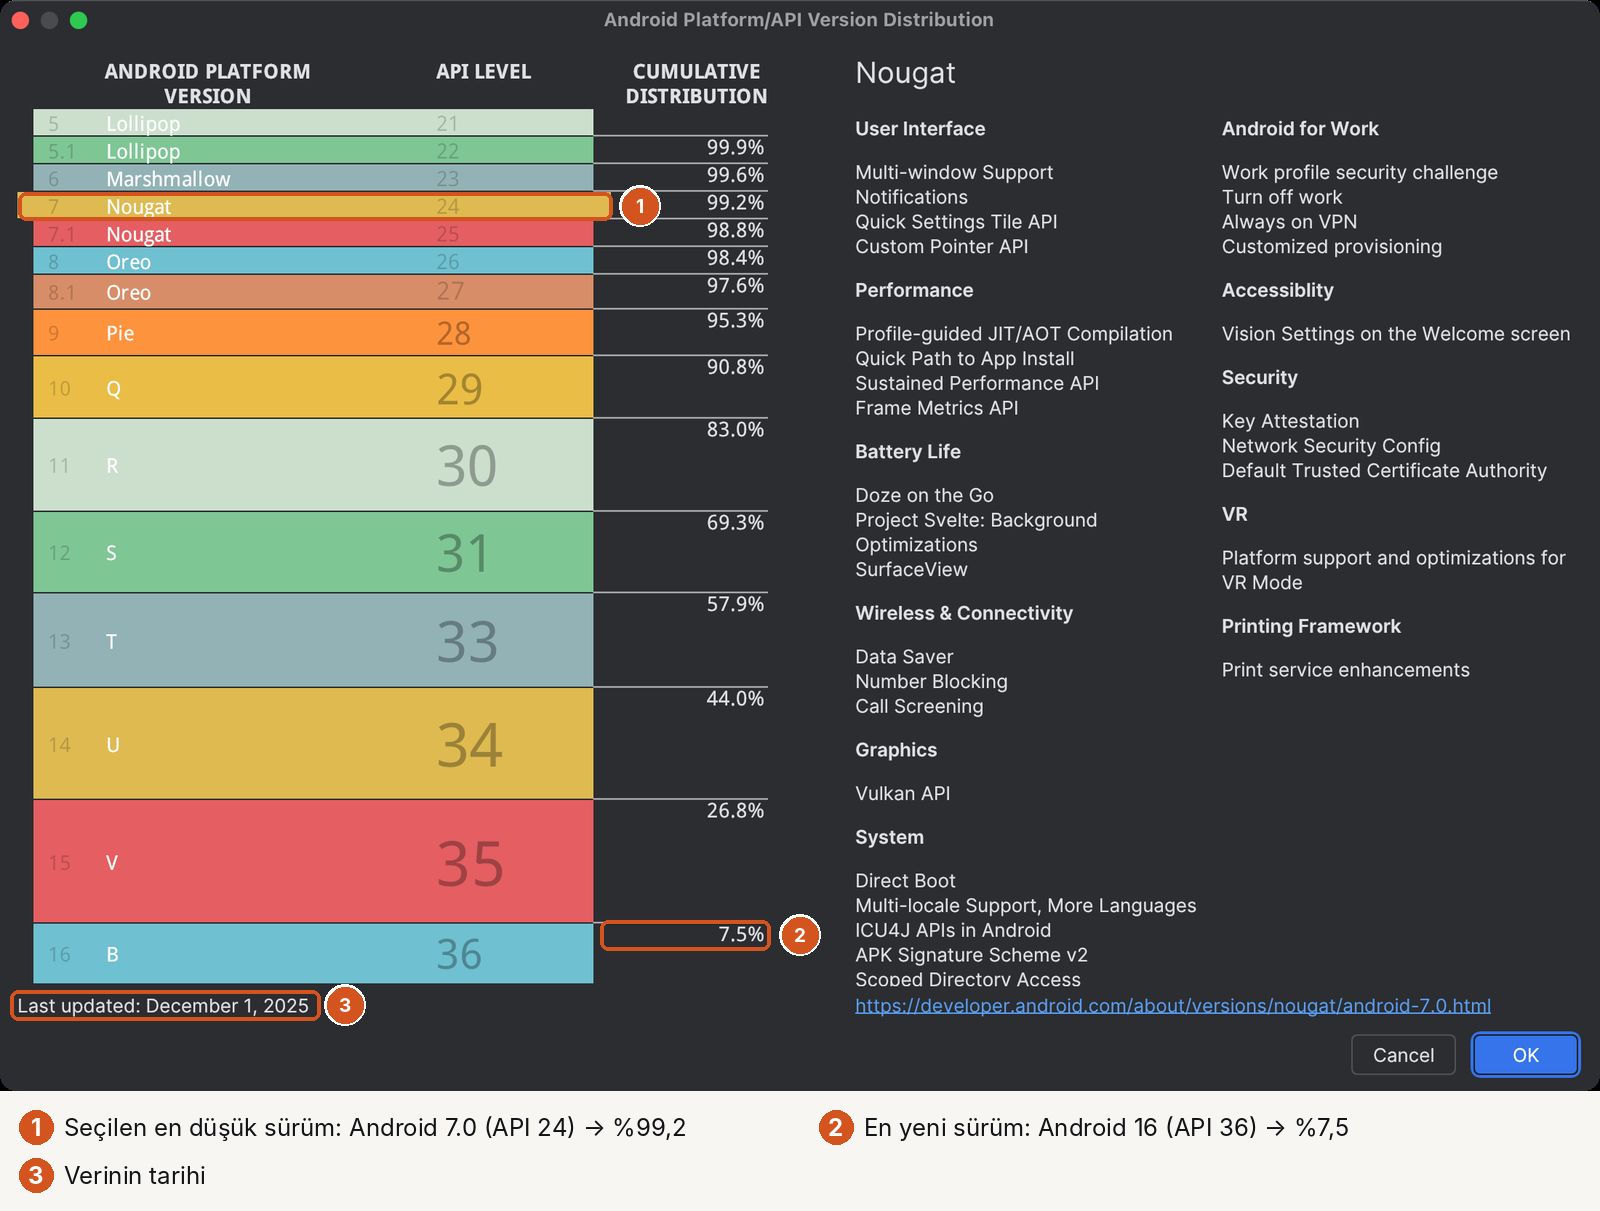The width and height of the screenshot is (1600, 1211).
Task: Click the 83.0% cumulative distribution value
Action: (x=735, y=430)
